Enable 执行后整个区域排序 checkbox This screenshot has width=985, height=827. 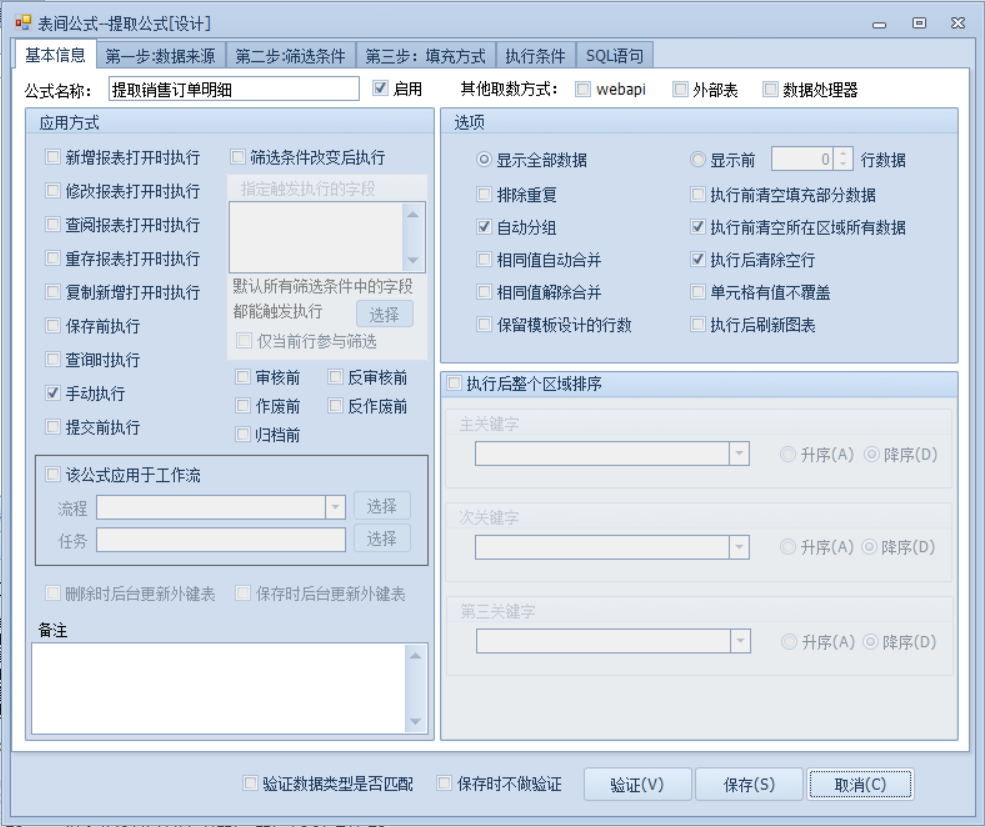(454, 383)
